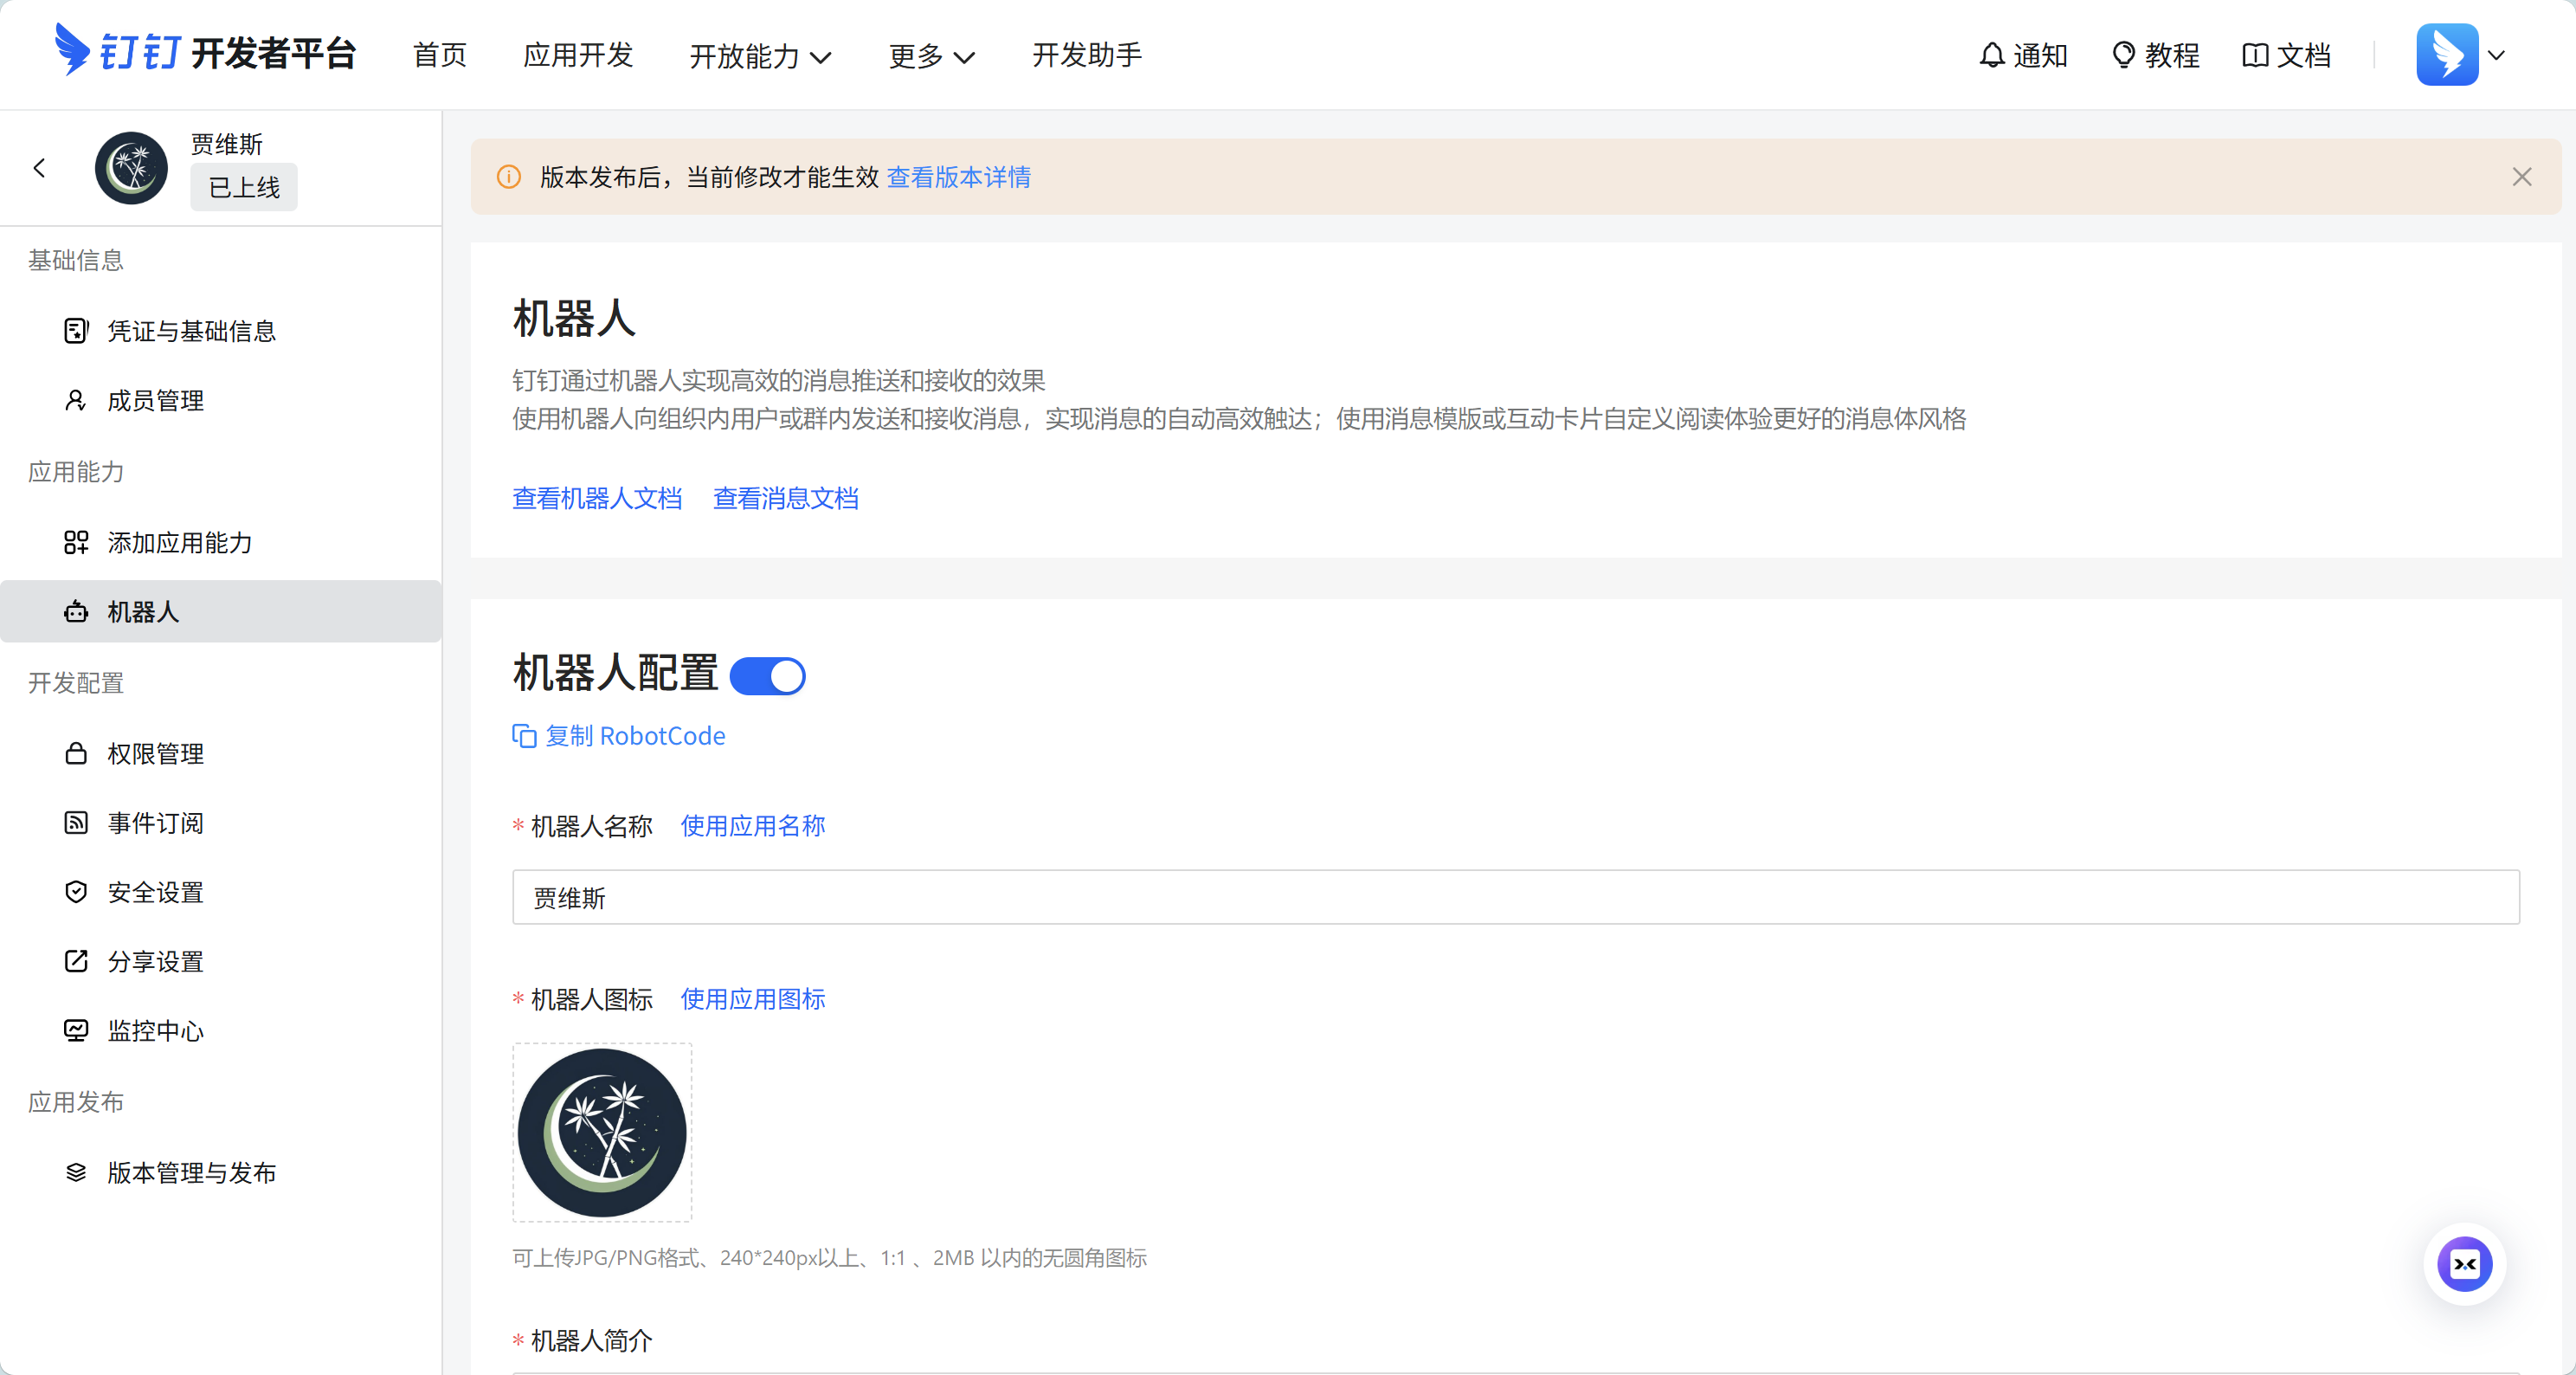Click the copy RobotCode icon
This screenshot has width=2576, height=1375.
tap(524, 736)
